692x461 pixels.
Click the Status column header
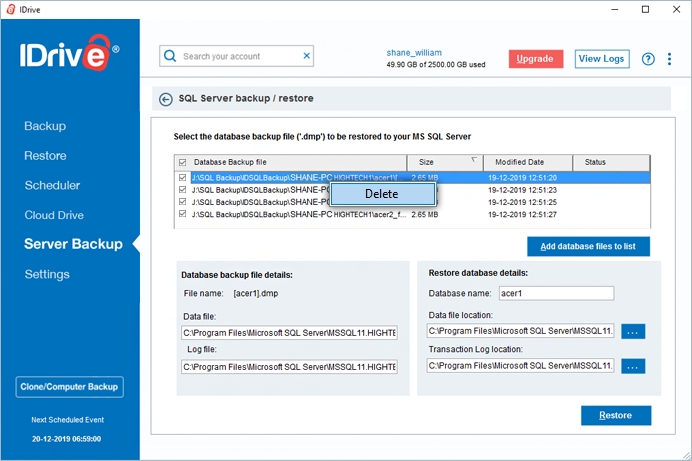pos(611,162)
